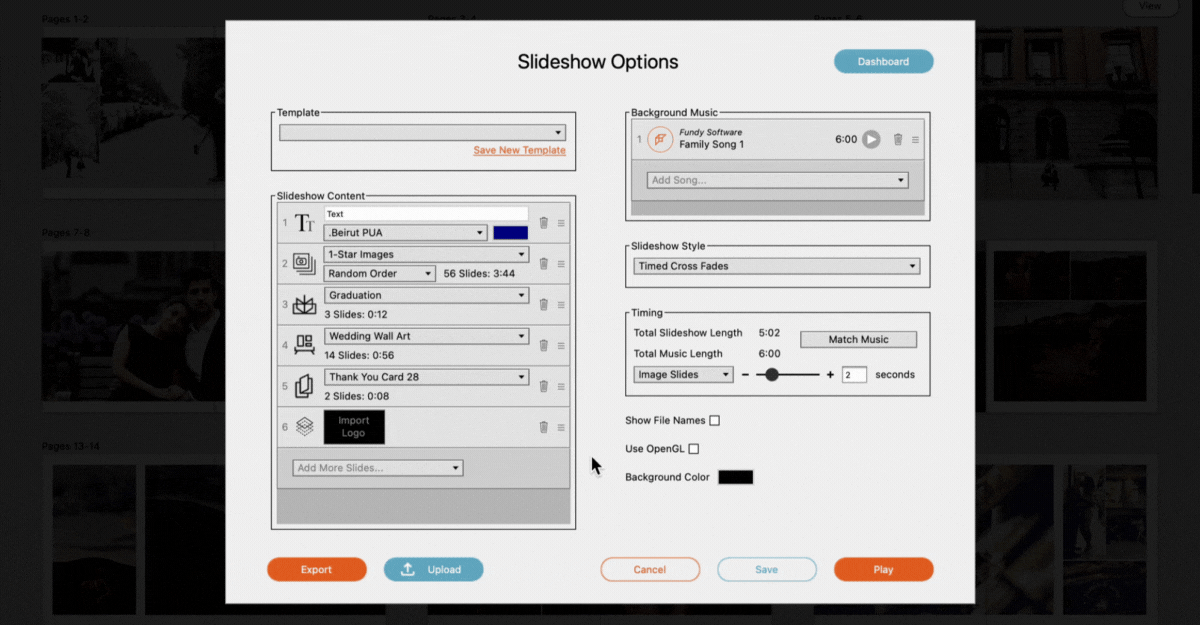
Task: Click the blue text color swatch
Action: click(510, 233)
